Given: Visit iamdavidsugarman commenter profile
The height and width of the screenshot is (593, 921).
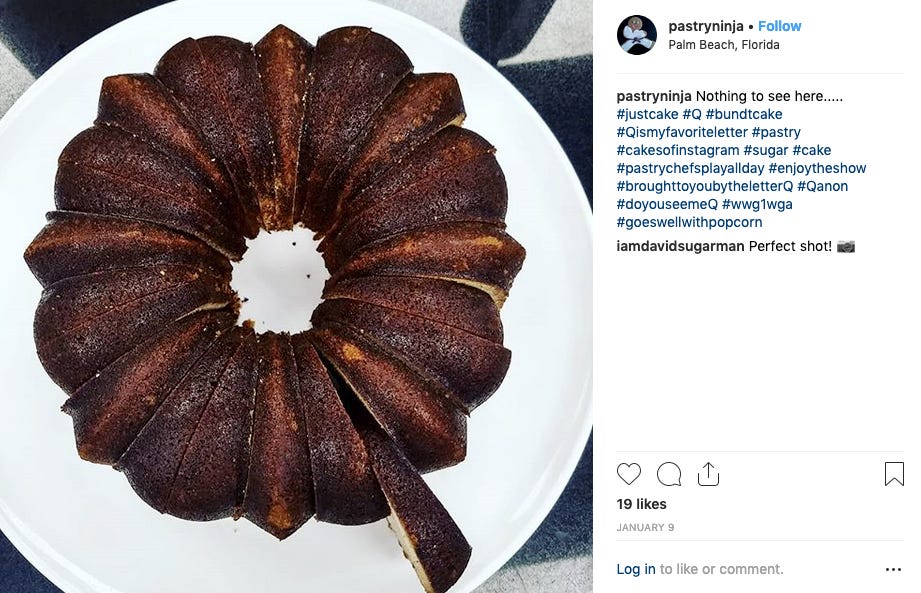Looking at the screenshot, I should (x=680, y=246).
